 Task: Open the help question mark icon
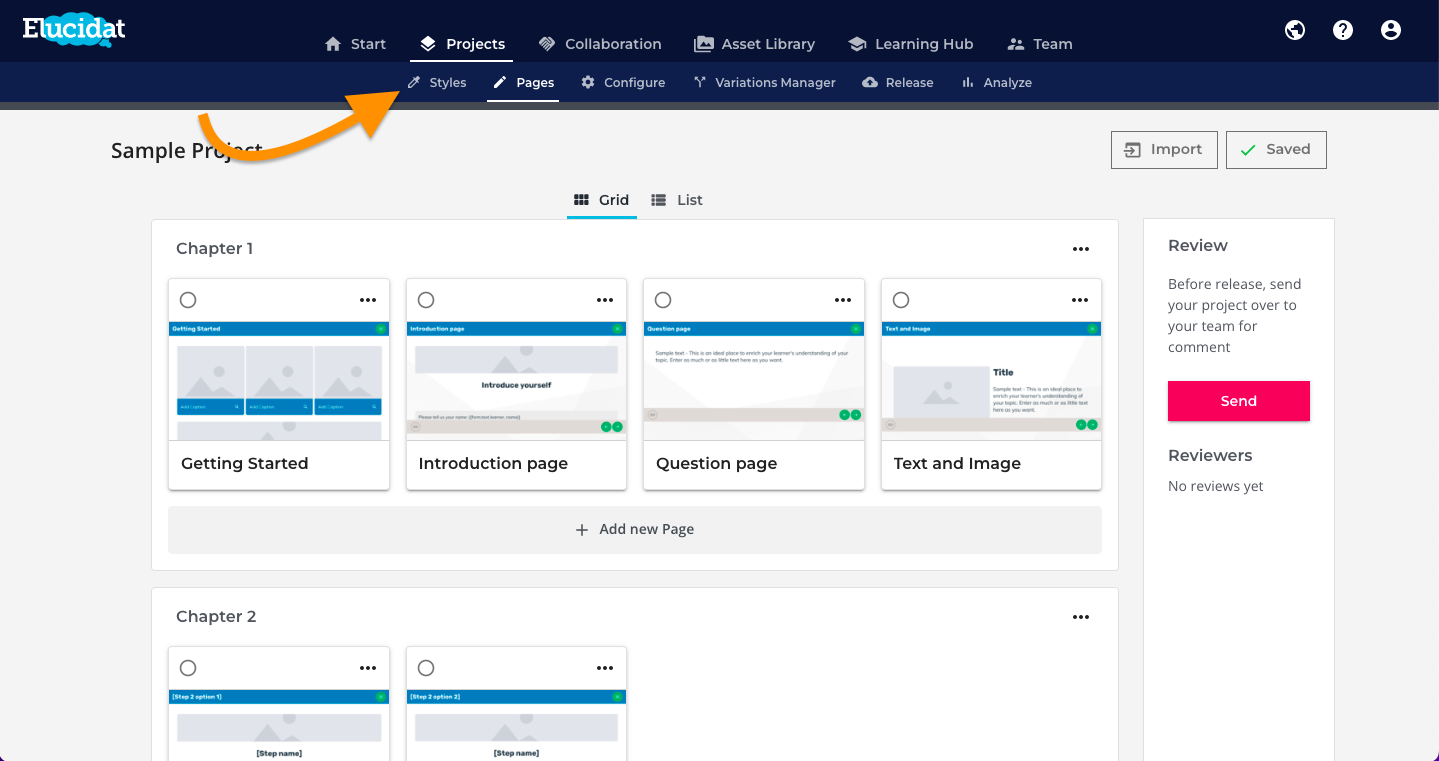[x=1343, y=30]
